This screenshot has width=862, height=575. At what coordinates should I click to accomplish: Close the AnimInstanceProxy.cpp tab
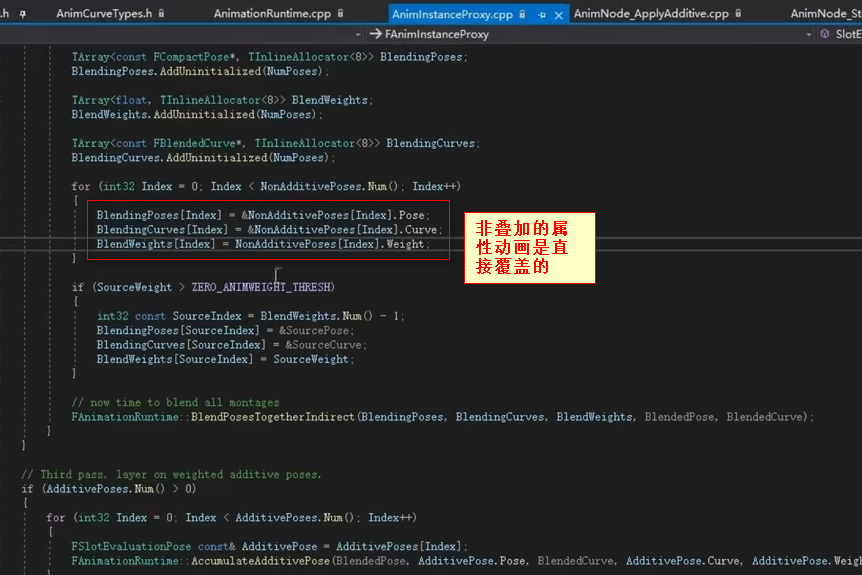point(558,14)
